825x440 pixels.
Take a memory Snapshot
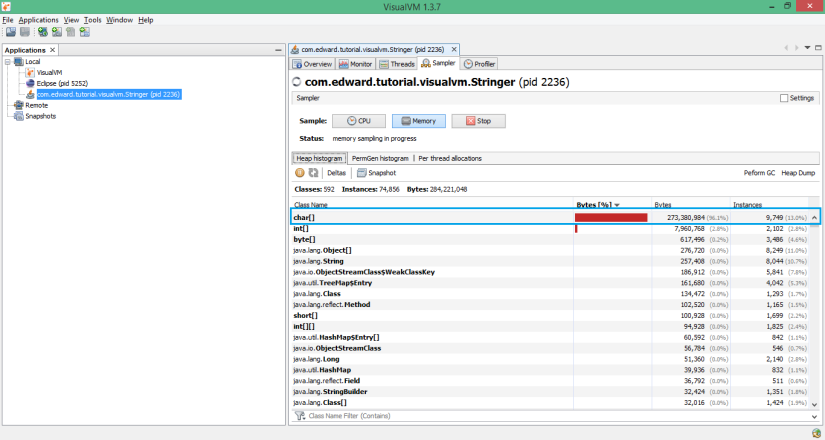click(x=375, y=173)
